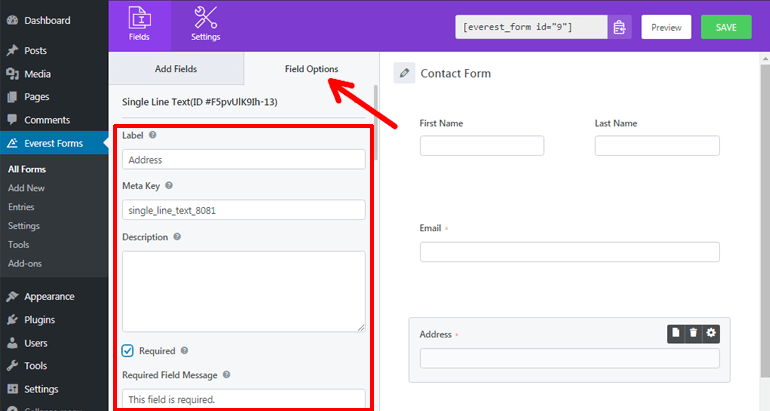Screen dimensions: 770x411
Task: Go to the Media menu link
Action: pos(37,74)
